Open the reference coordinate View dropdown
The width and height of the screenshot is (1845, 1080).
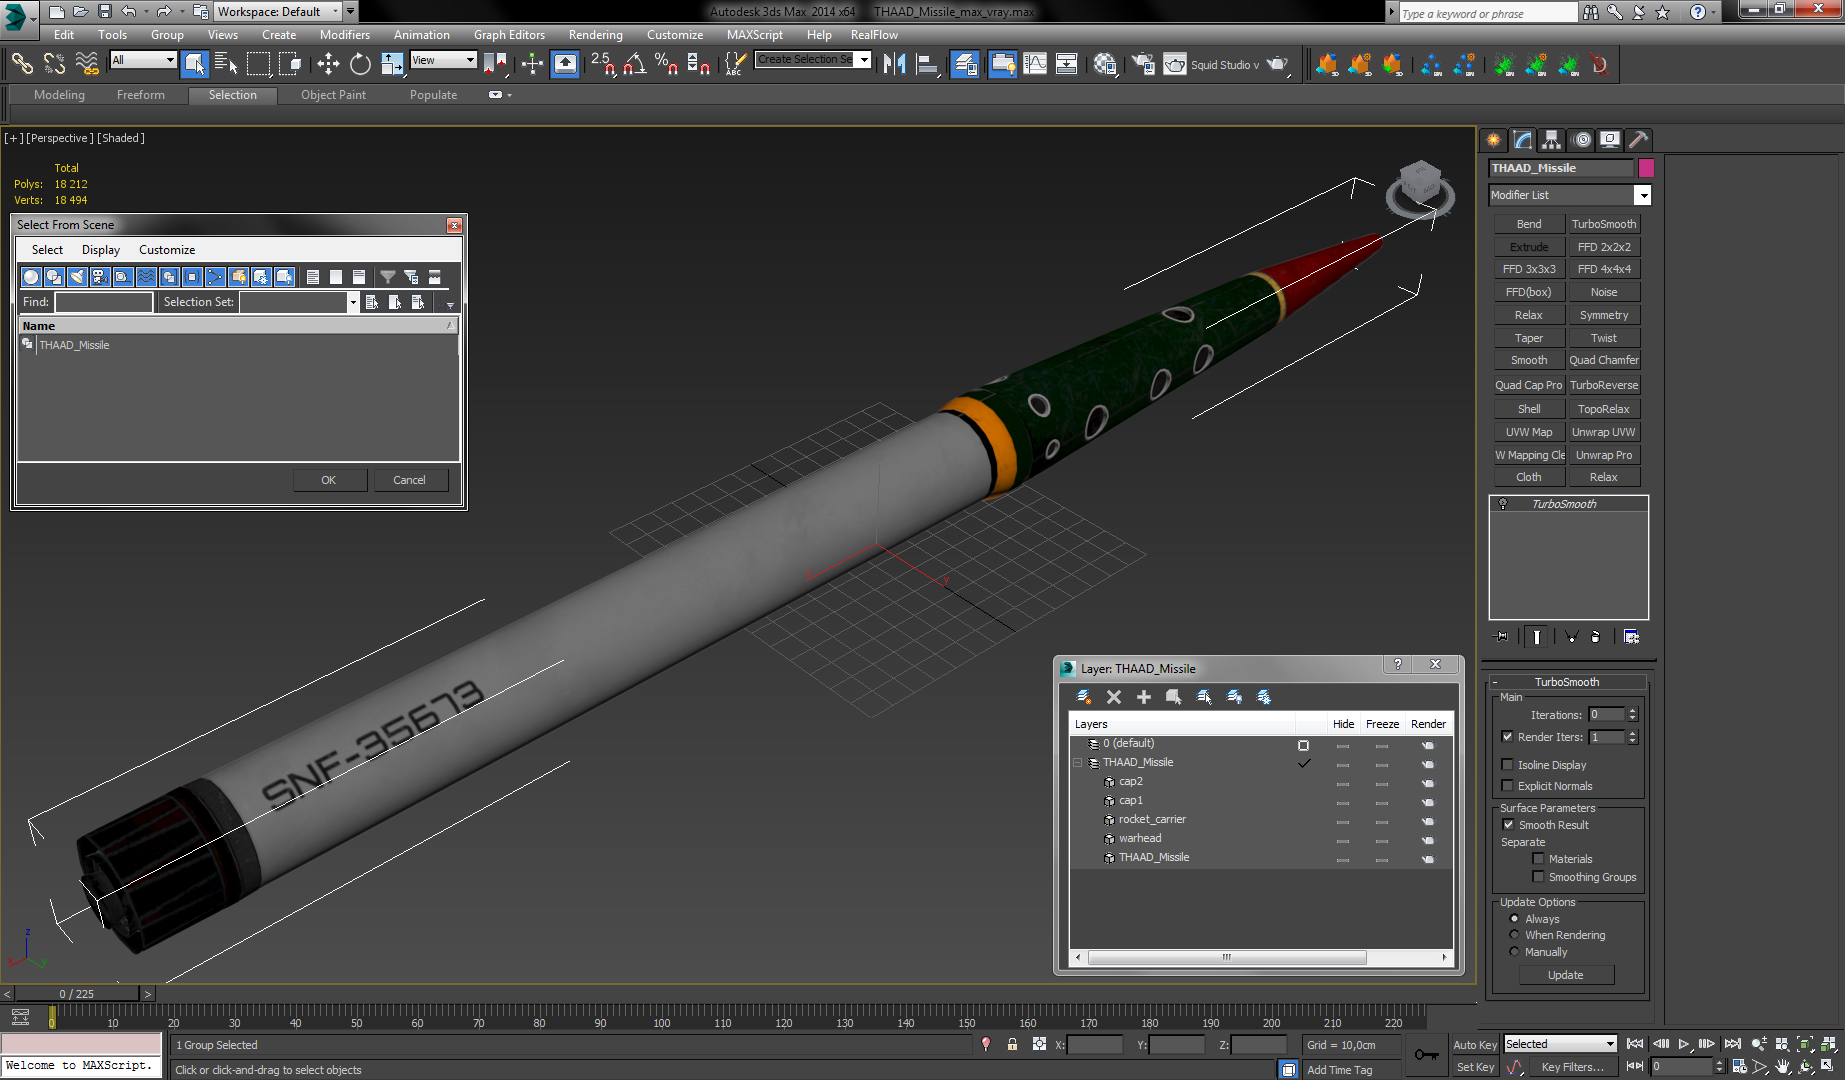click(x=444, y=60)
